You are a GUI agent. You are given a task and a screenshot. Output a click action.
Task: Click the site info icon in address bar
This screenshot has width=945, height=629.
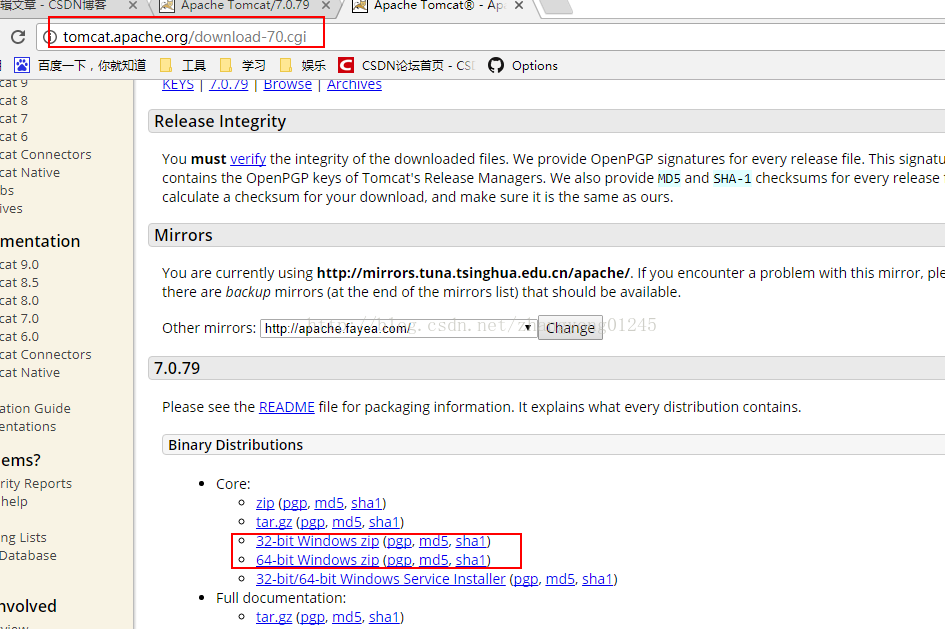tap(51, 37)
